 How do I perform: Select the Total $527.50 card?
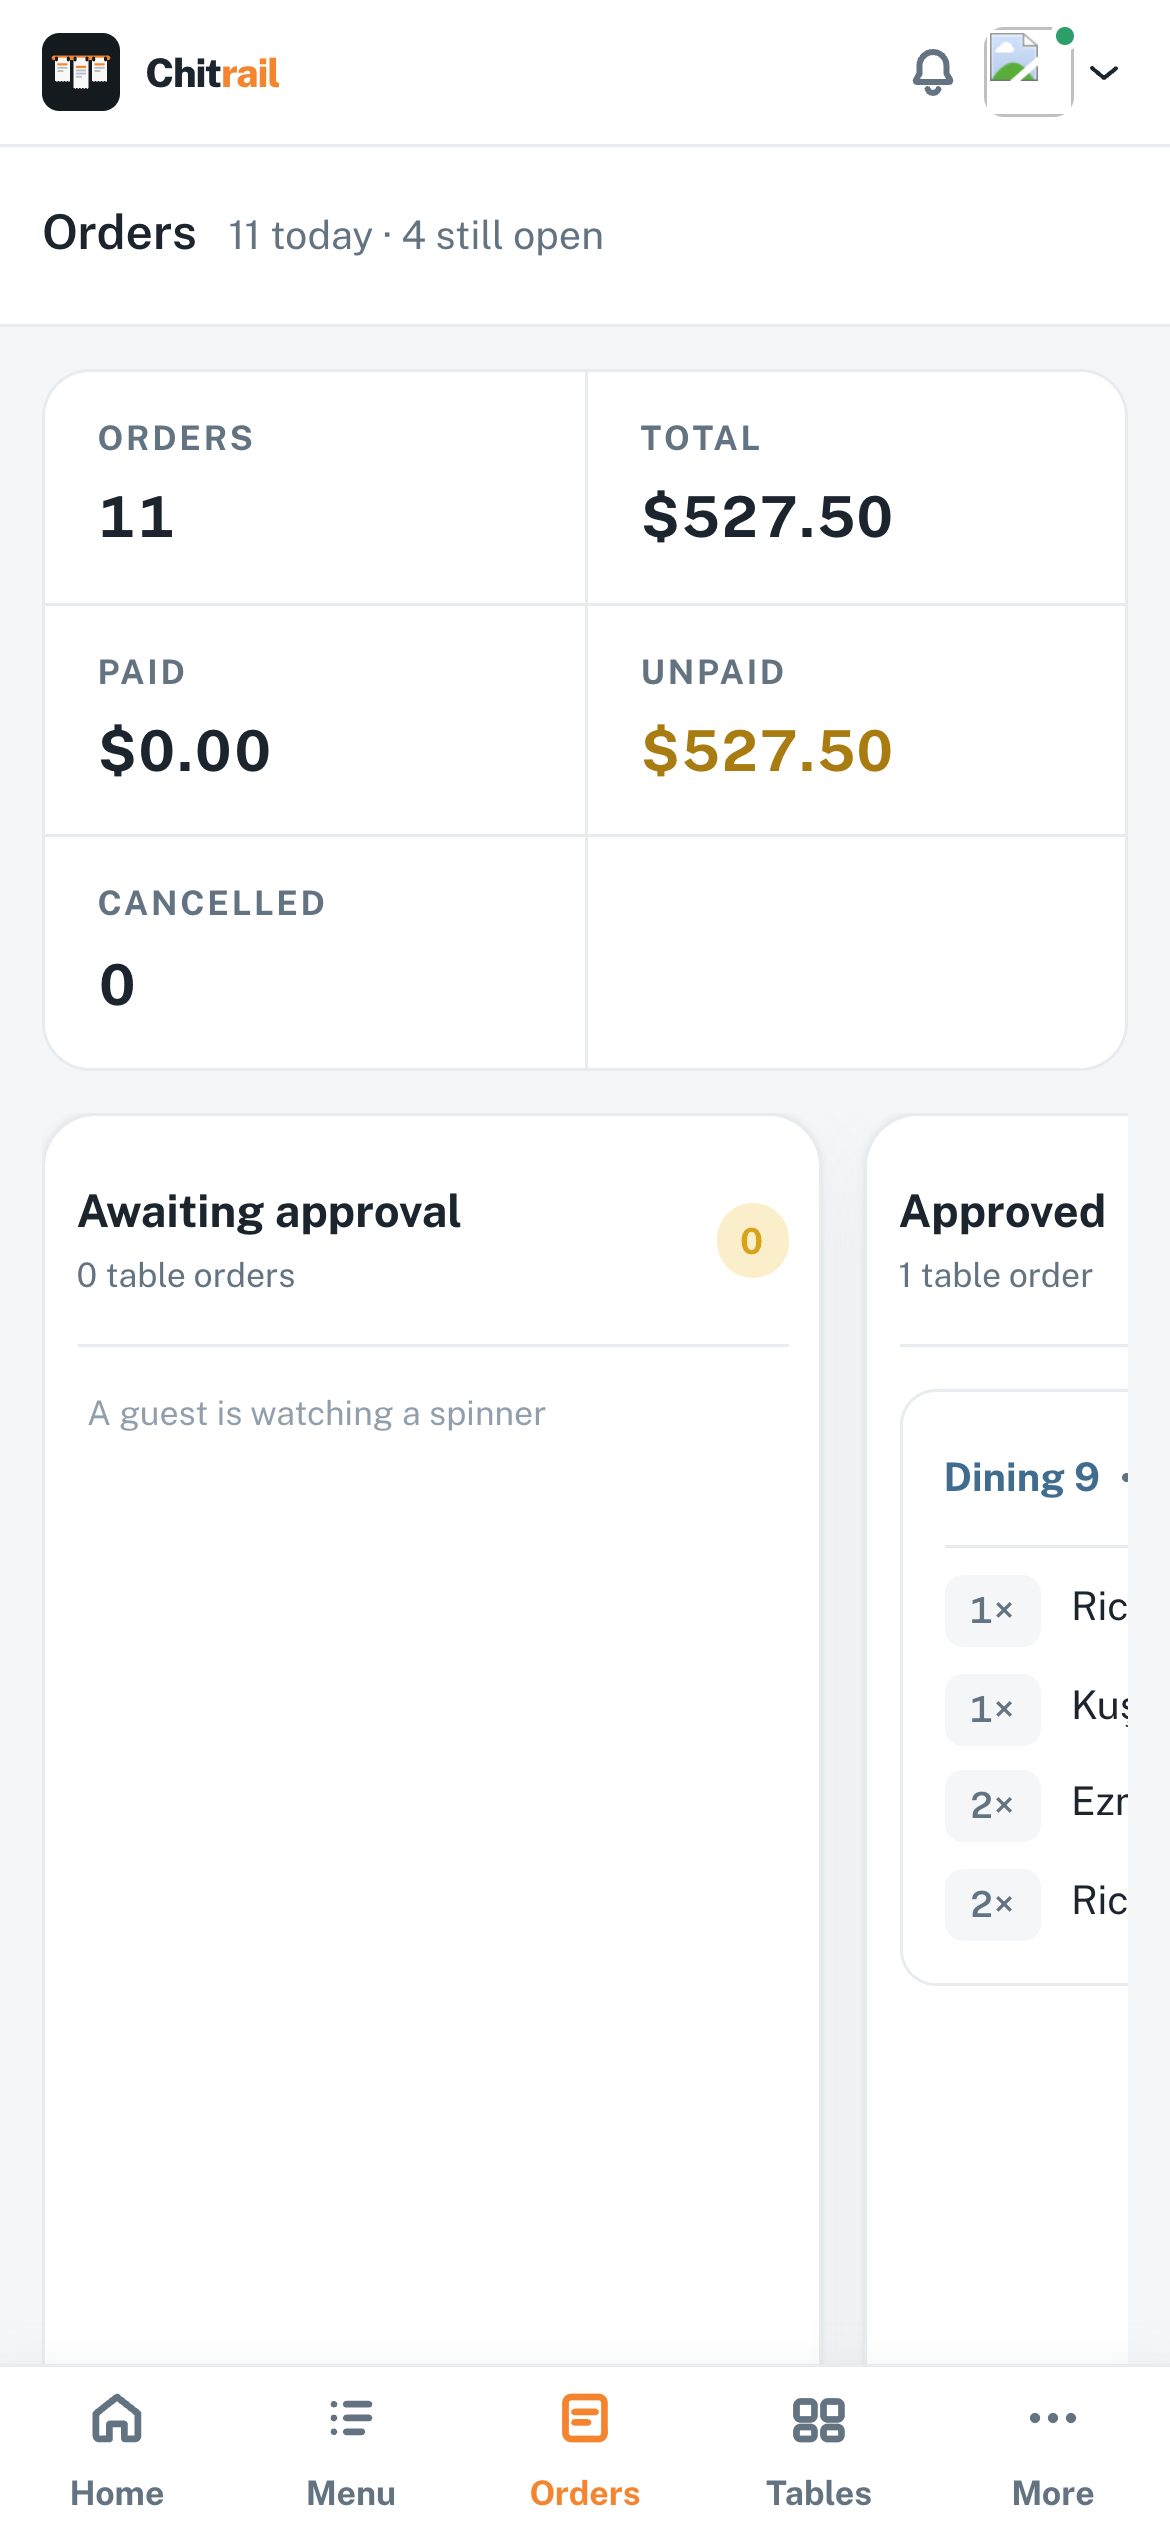tap(856, 488)
